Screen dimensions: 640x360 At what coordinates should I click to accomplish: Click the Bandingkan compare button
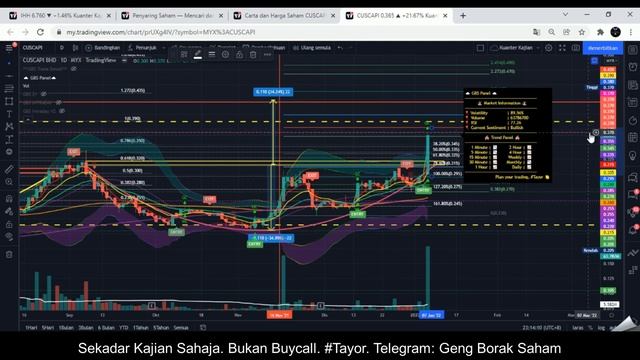coord(103,48)
